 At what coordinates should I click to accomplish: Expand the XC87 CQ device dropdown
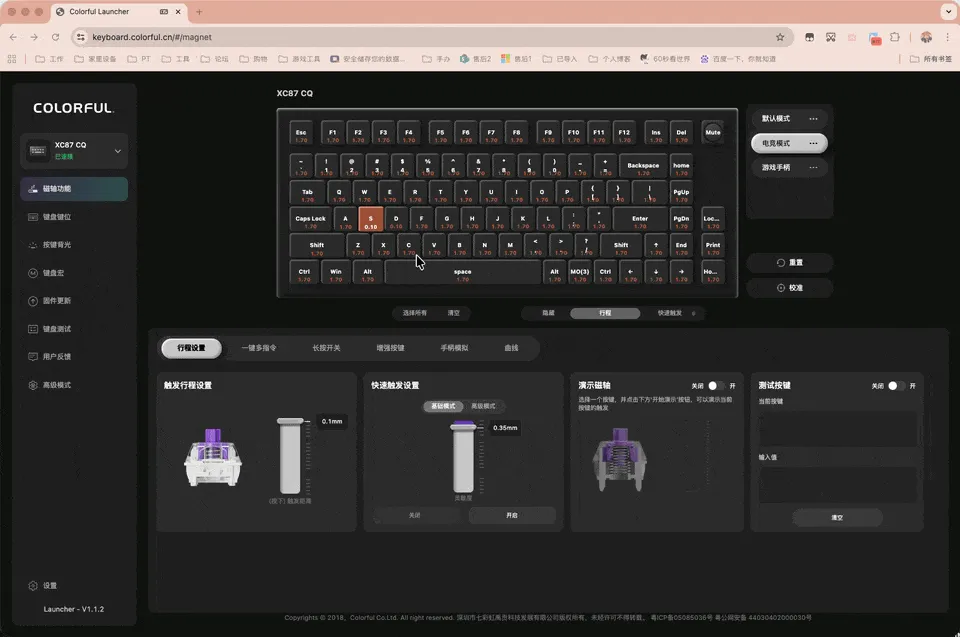[x=118, y=151]
